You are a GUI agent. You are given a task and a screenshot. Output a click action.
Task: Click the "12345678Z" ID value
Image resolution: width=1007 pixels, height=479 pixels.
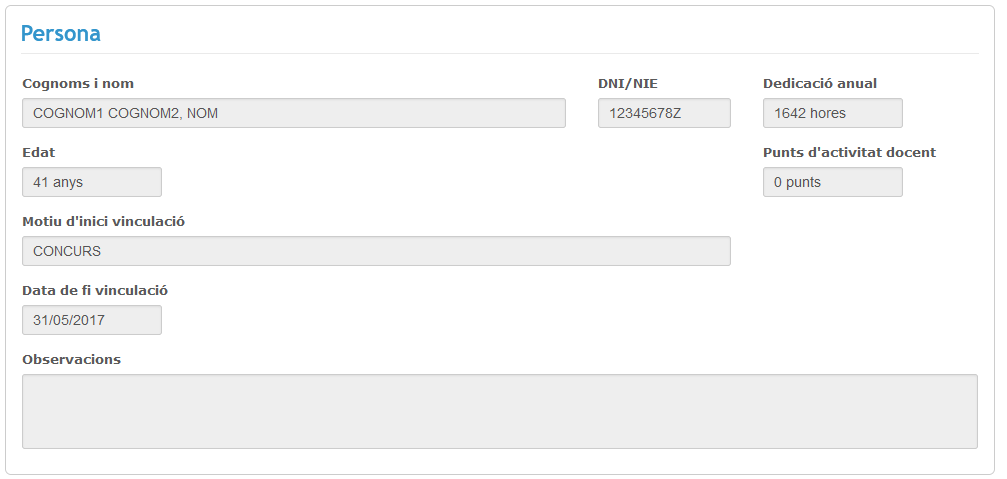pyautogui.click(x=645, y=113)
